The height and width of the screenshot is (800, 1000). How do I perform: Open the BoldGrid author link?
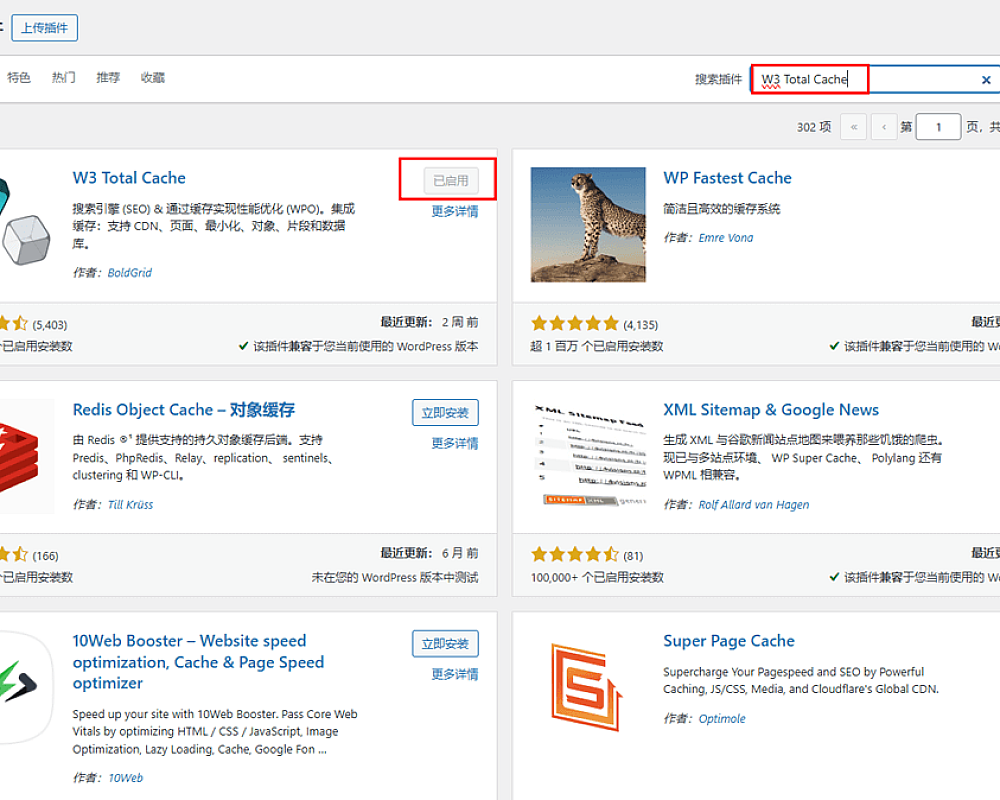[x=130, y=273]
